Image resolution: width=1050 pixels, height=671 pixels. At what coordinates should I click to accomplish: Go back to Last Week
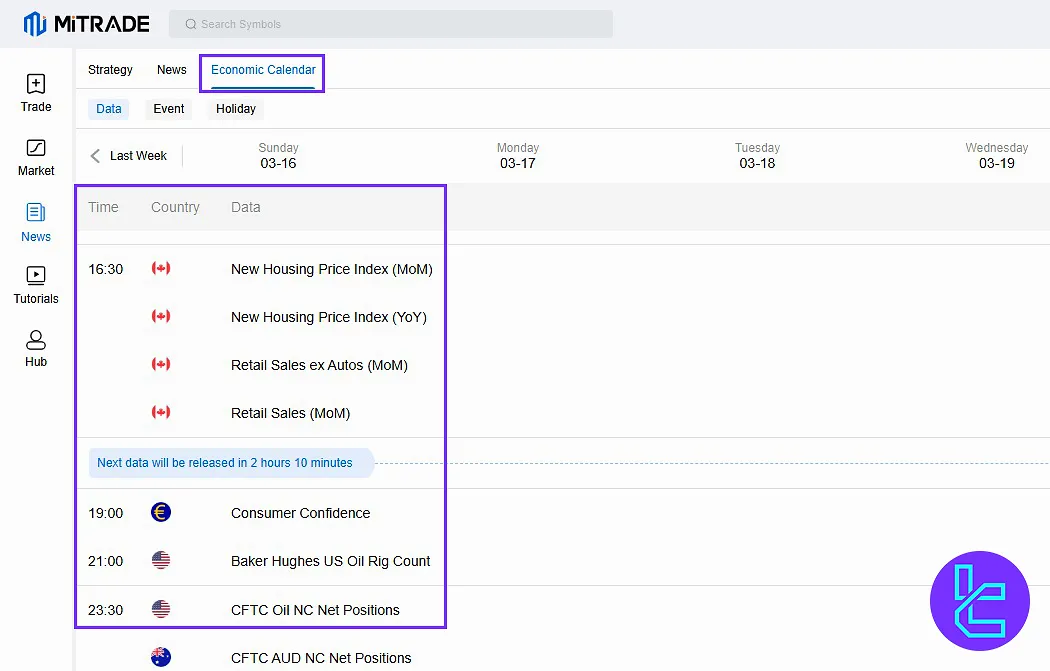[x=129, y=156]
